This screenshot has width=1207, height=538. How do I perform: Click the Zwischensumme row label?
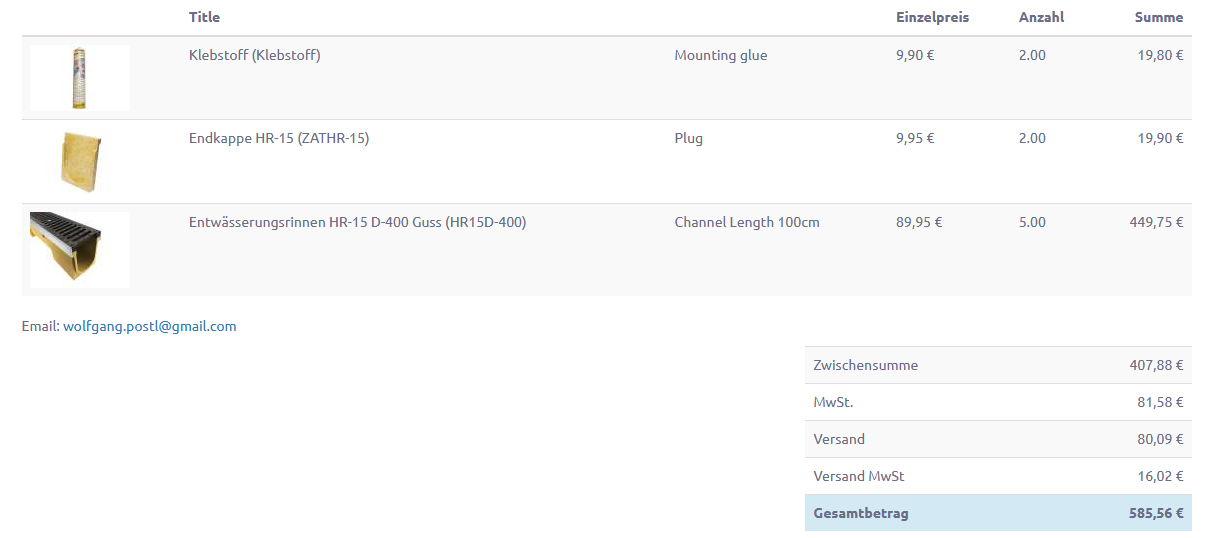[866, 365]
